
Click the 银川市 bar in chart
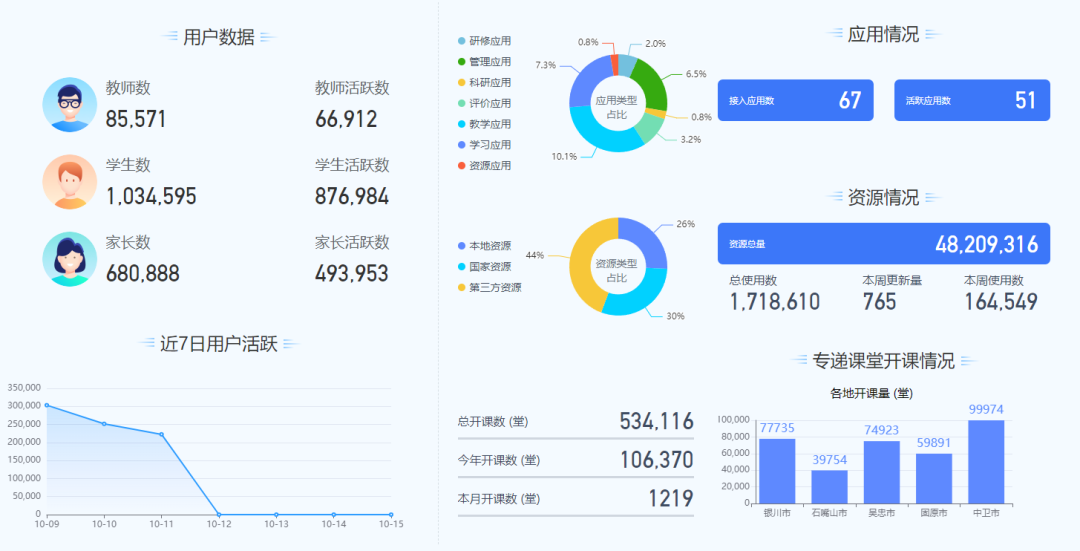tap(777, 470)
